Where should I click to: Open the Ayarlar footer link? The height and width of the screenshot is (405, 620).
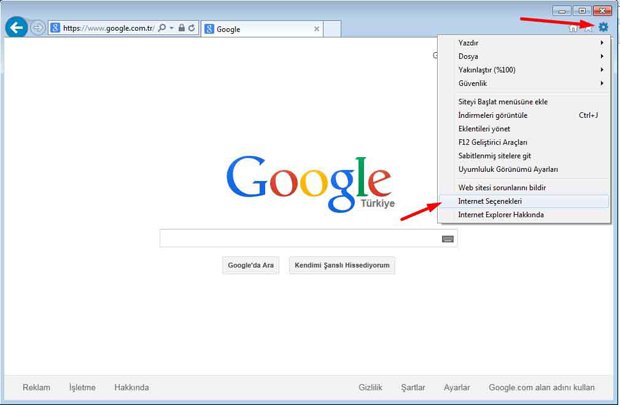point(457,387)
